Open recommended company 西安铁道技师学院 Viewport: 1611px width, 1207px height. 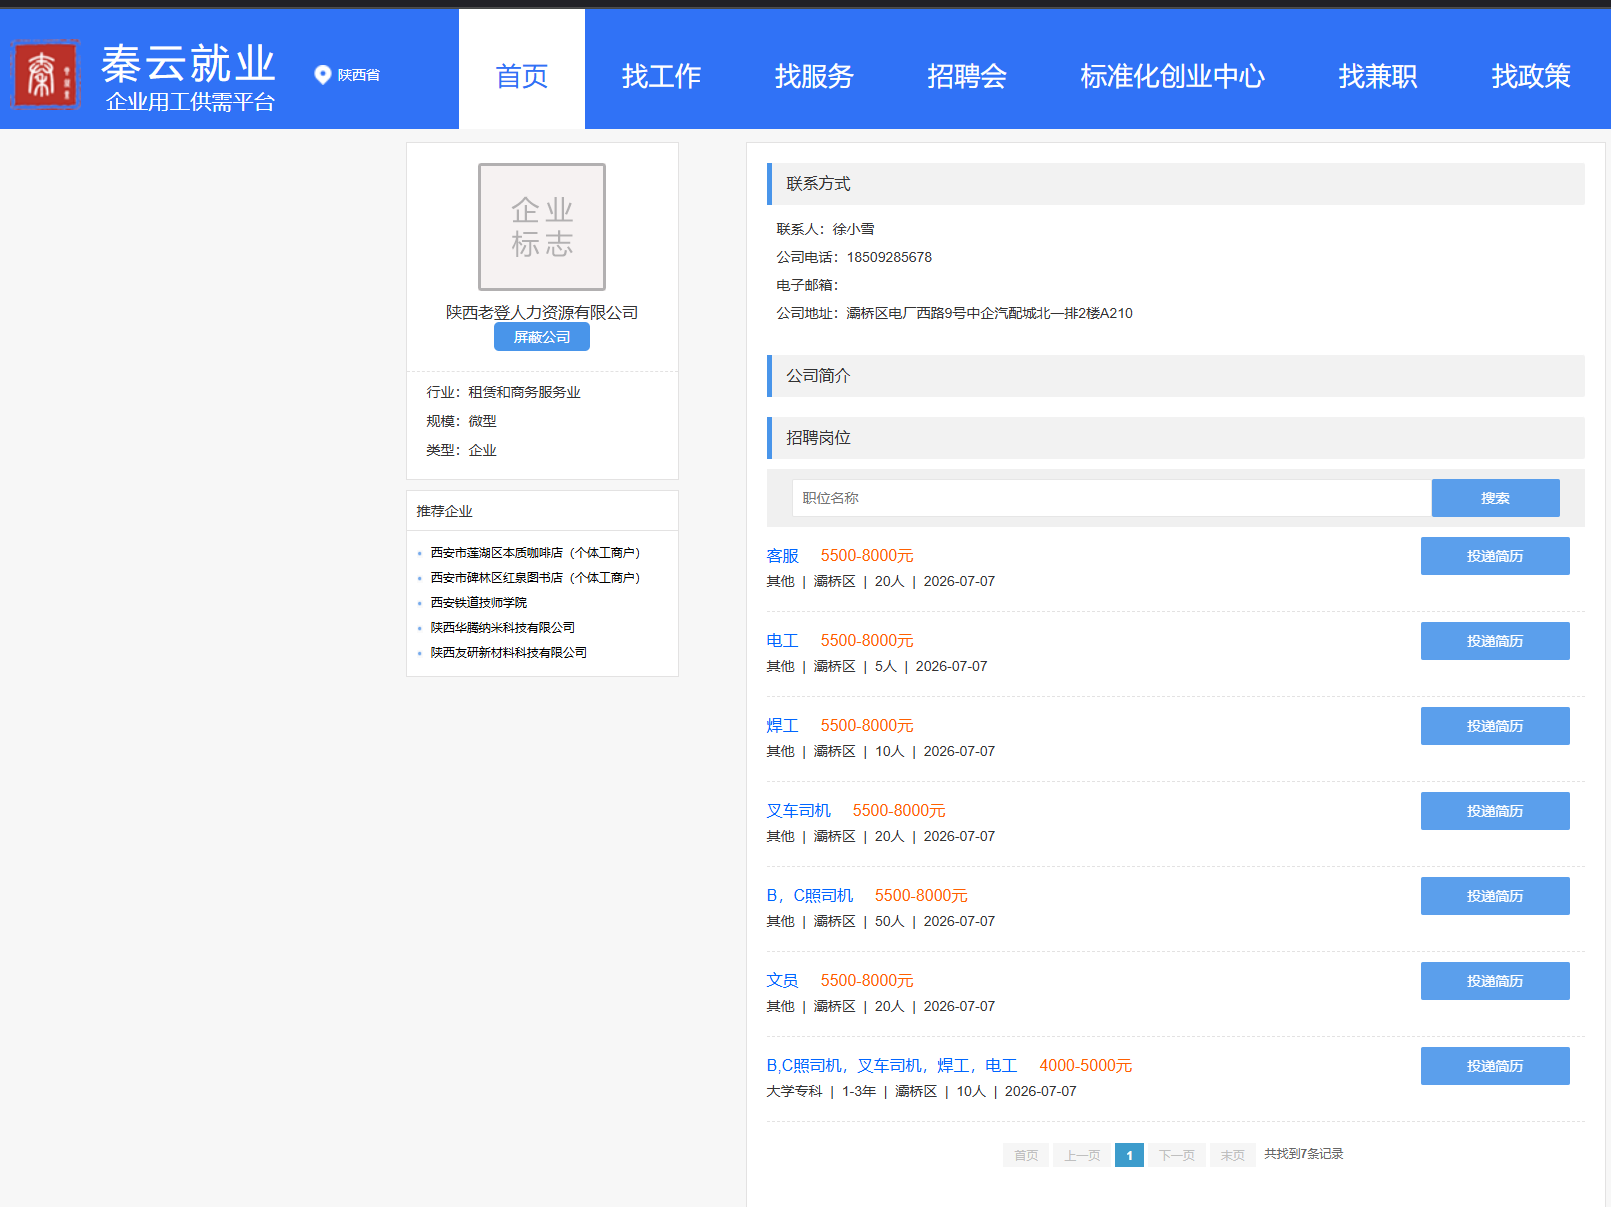pyautogui.click(x=479, y=603)
